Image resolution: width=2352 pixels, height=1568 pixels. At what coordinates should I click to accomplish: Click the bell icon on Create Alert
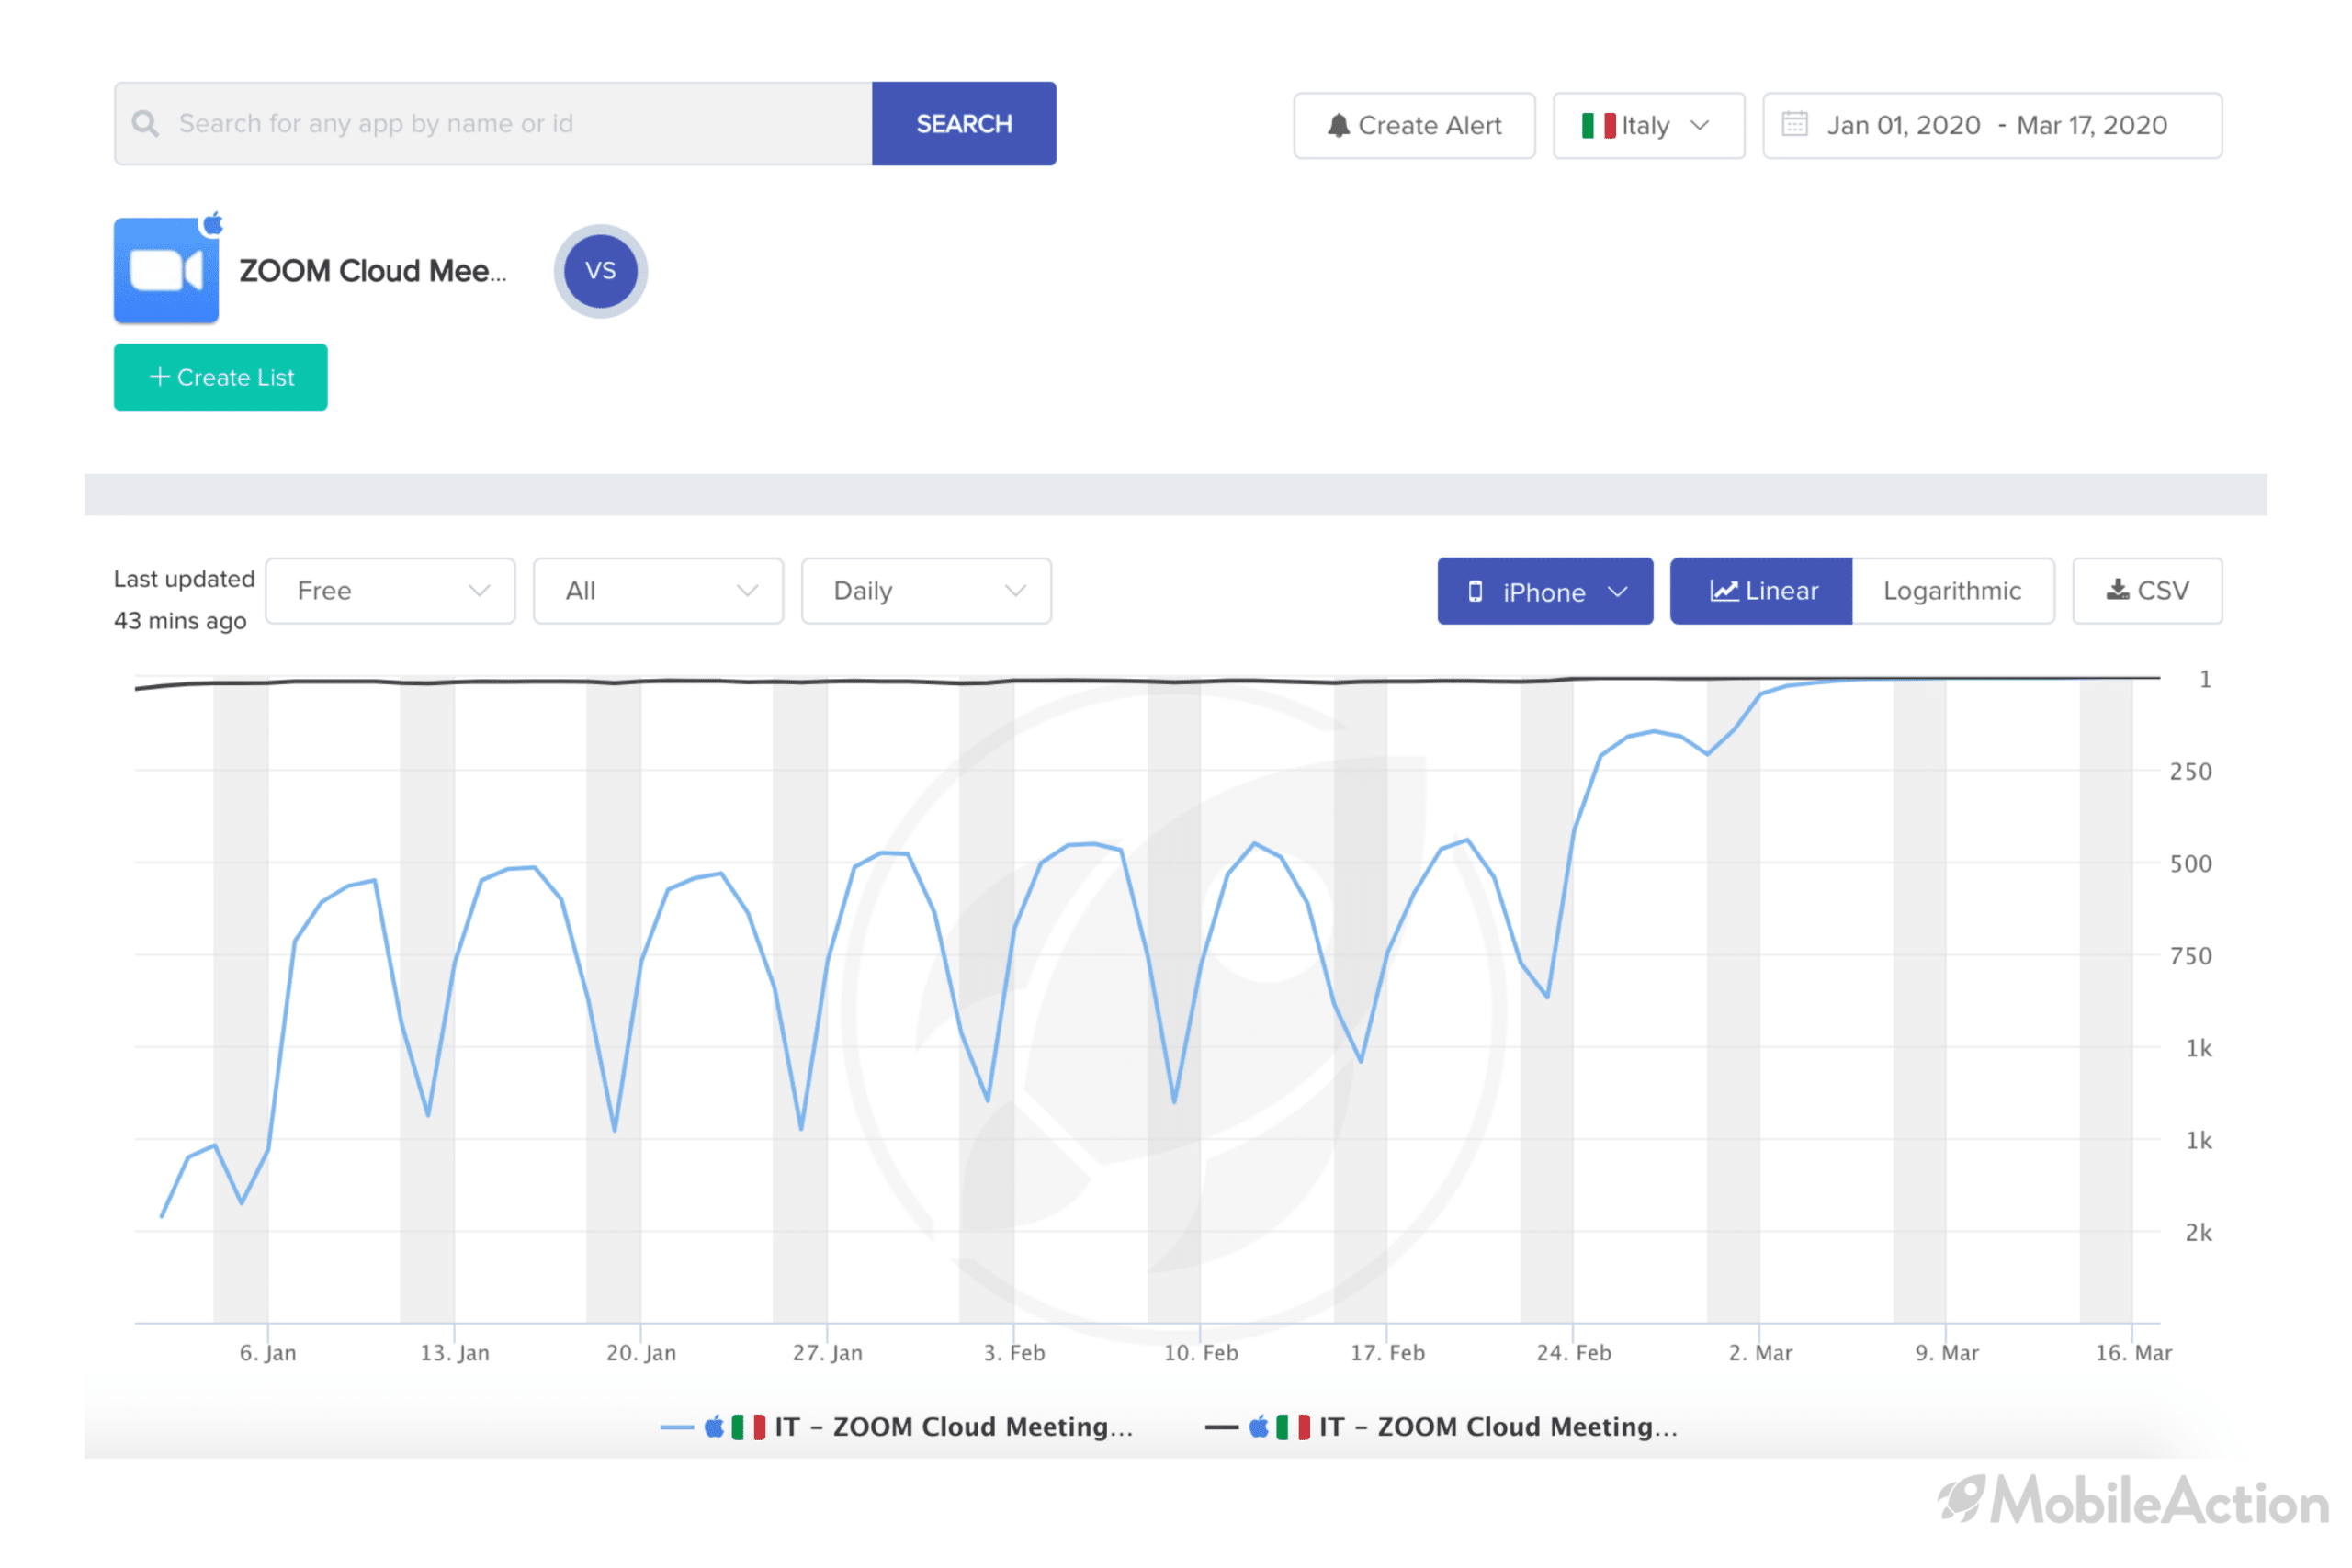[x=1338, y=125]
